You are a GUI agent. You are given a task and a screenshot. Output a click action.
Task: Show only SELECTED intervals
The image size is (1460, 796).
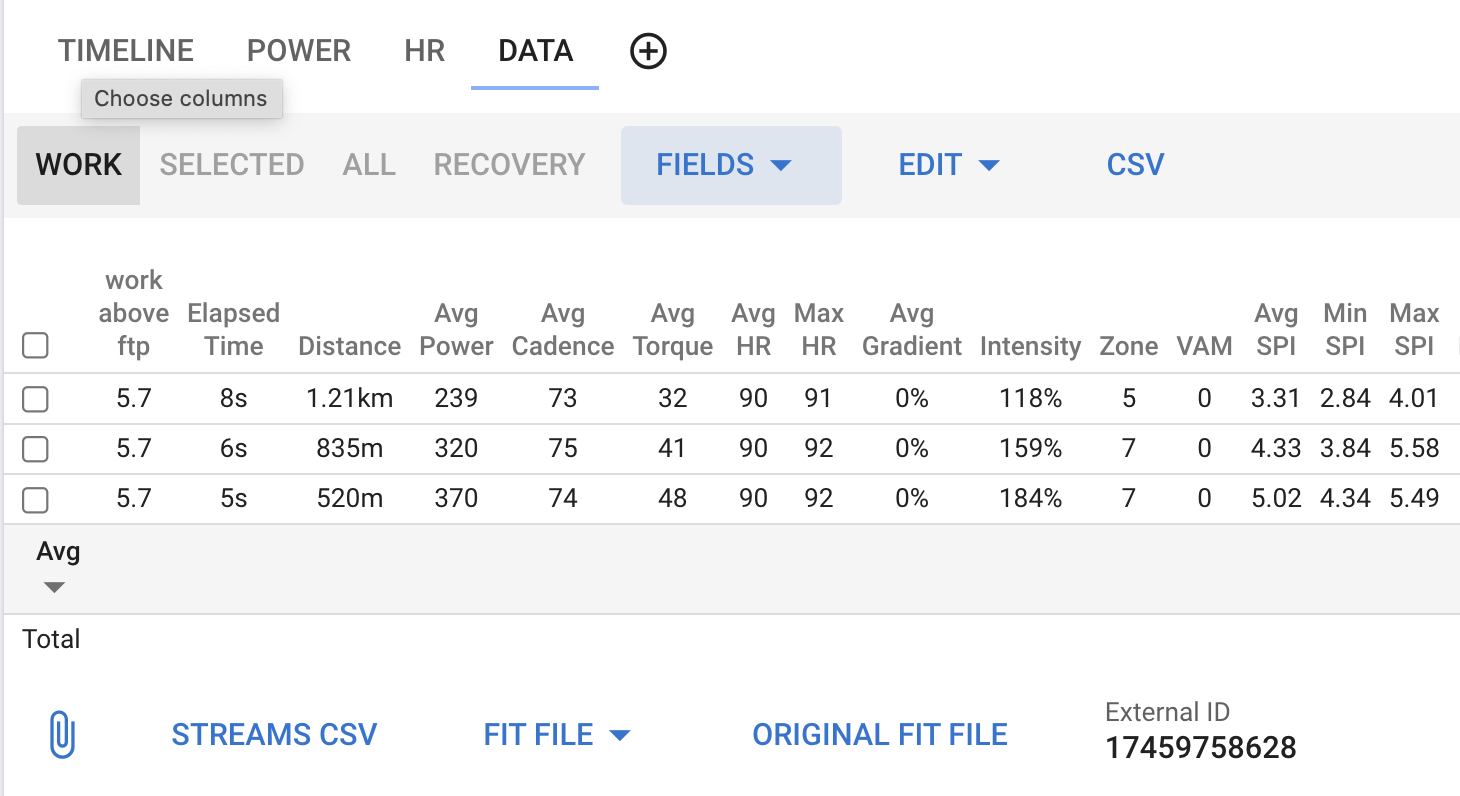(x=232, y=165)
